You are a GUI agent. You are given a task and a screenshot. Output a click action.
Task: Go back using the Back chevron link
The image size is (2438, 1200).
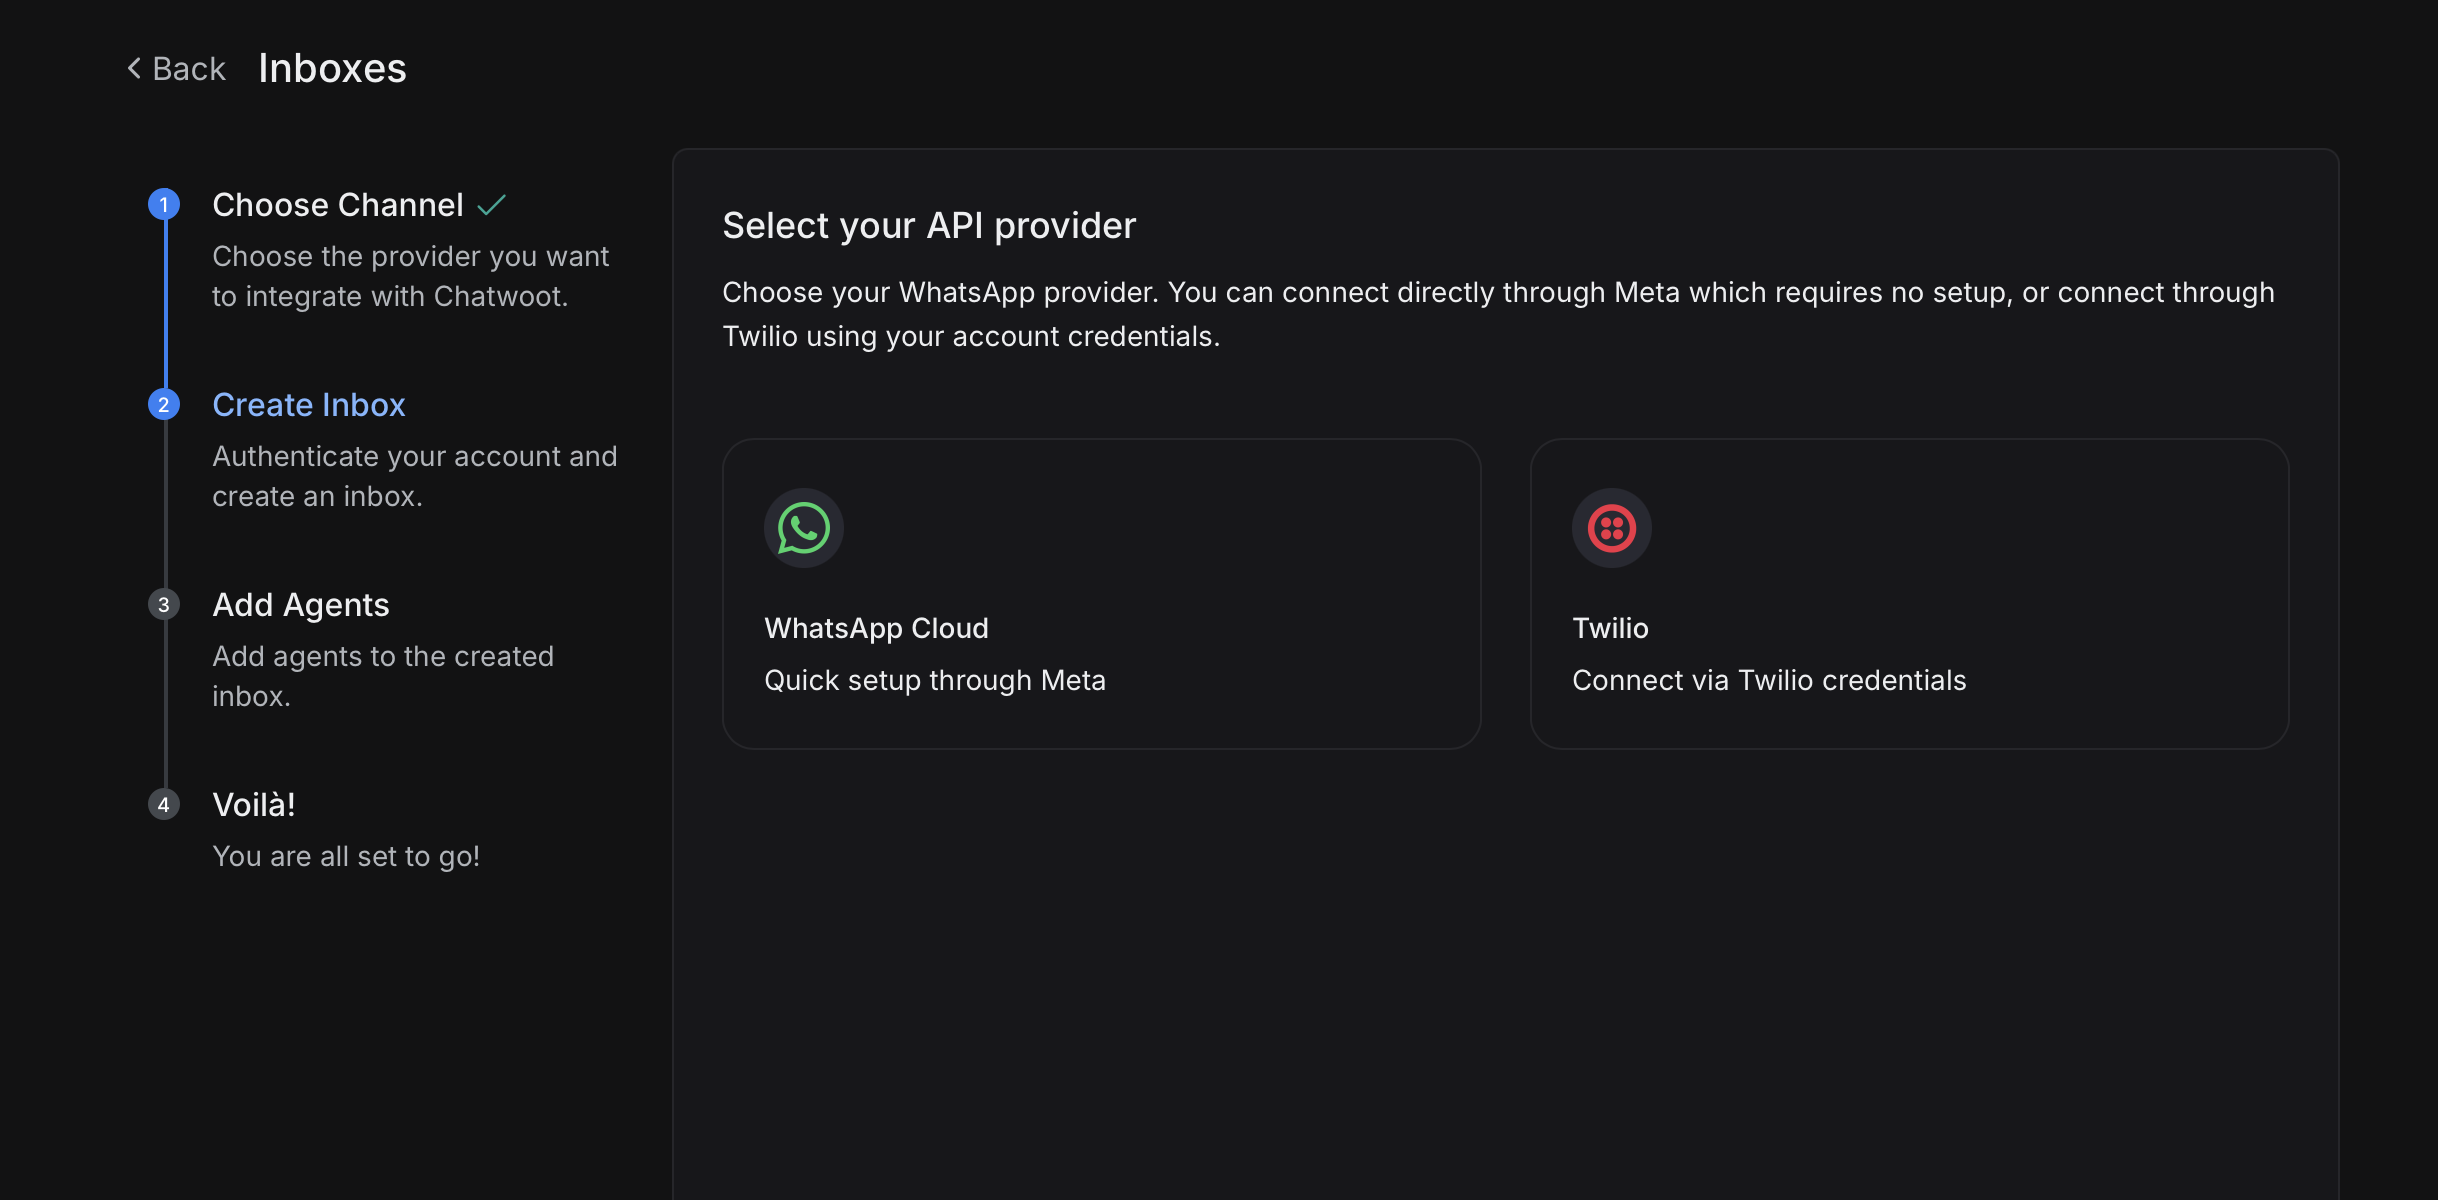pos(176,69)
